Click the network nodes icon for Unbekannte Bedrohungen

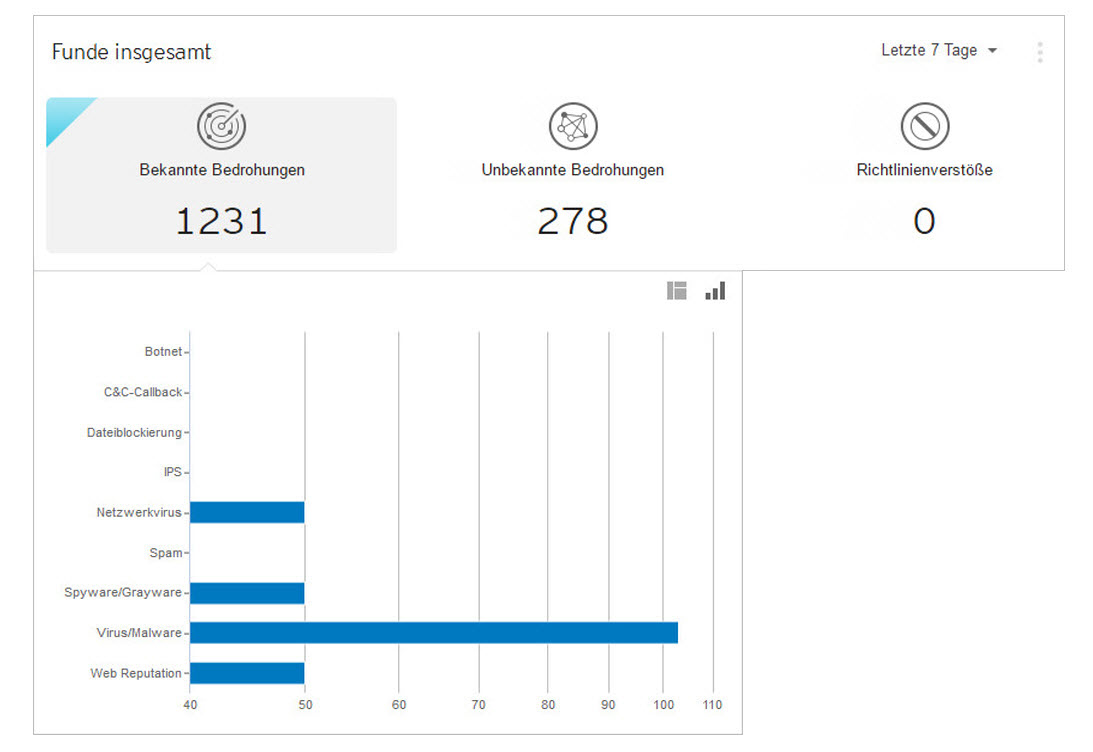pyautogui.click(x=573, y=127)
